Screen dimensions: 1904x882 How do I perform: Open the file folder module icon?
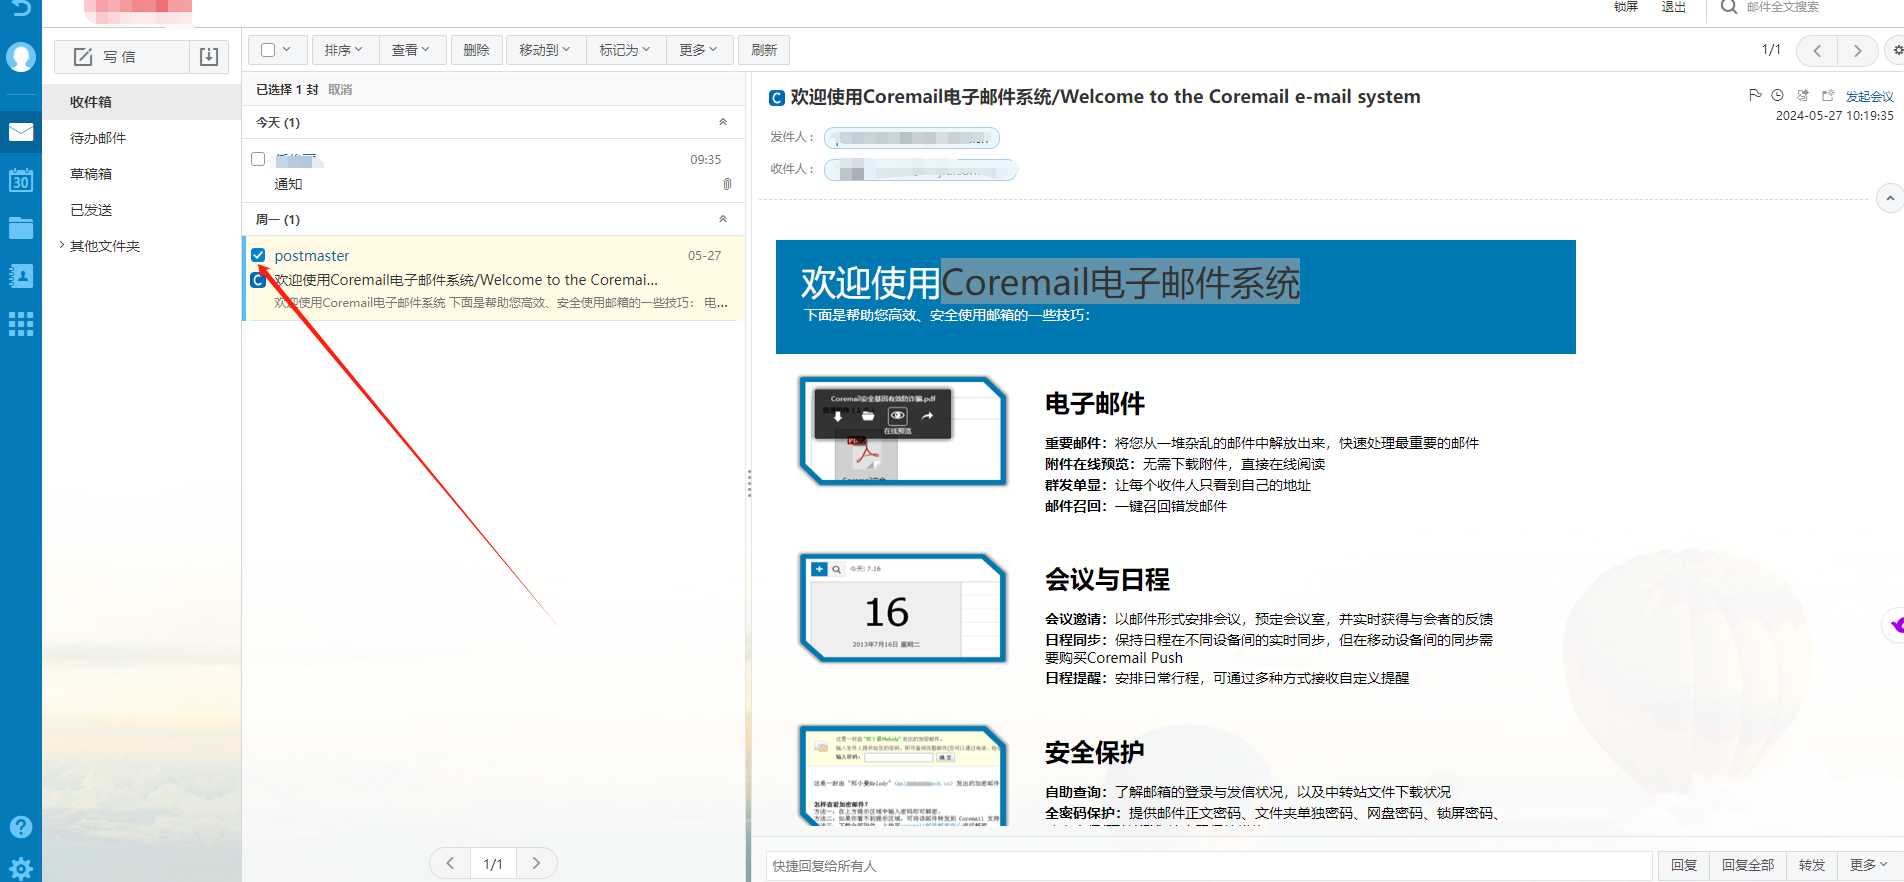point(20,228)
